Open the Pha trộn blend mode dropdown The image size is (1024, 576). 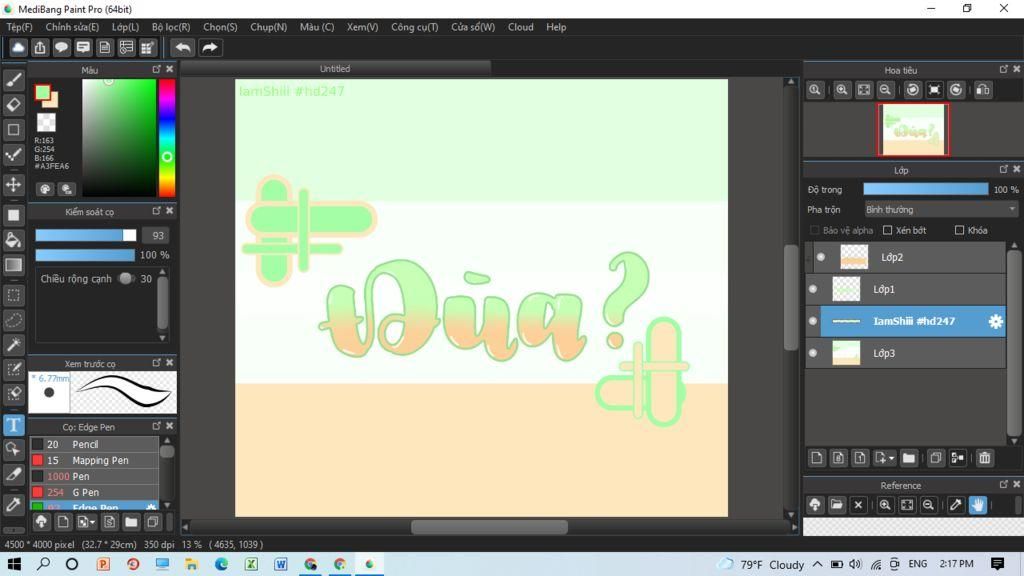point(940,210)
